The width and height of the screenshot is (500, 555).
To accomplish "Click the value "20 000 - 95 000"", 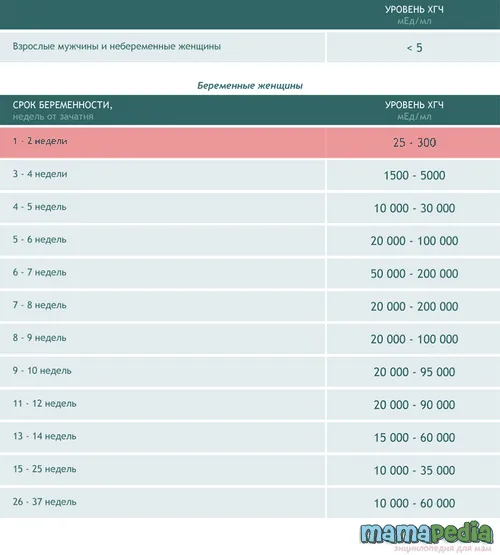I will click(x=414, y=372).
